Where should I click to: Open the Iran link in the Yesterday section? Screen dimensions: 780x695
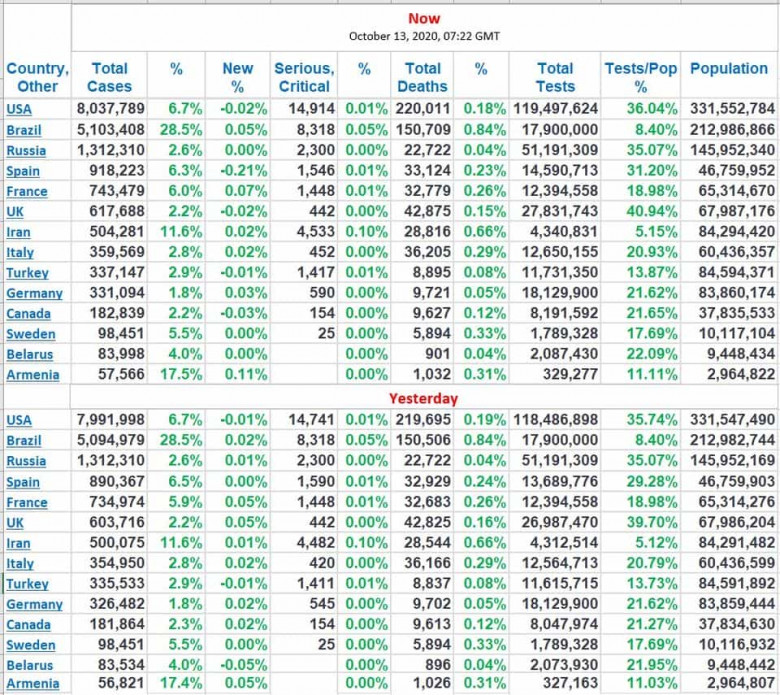pos(19,544)
